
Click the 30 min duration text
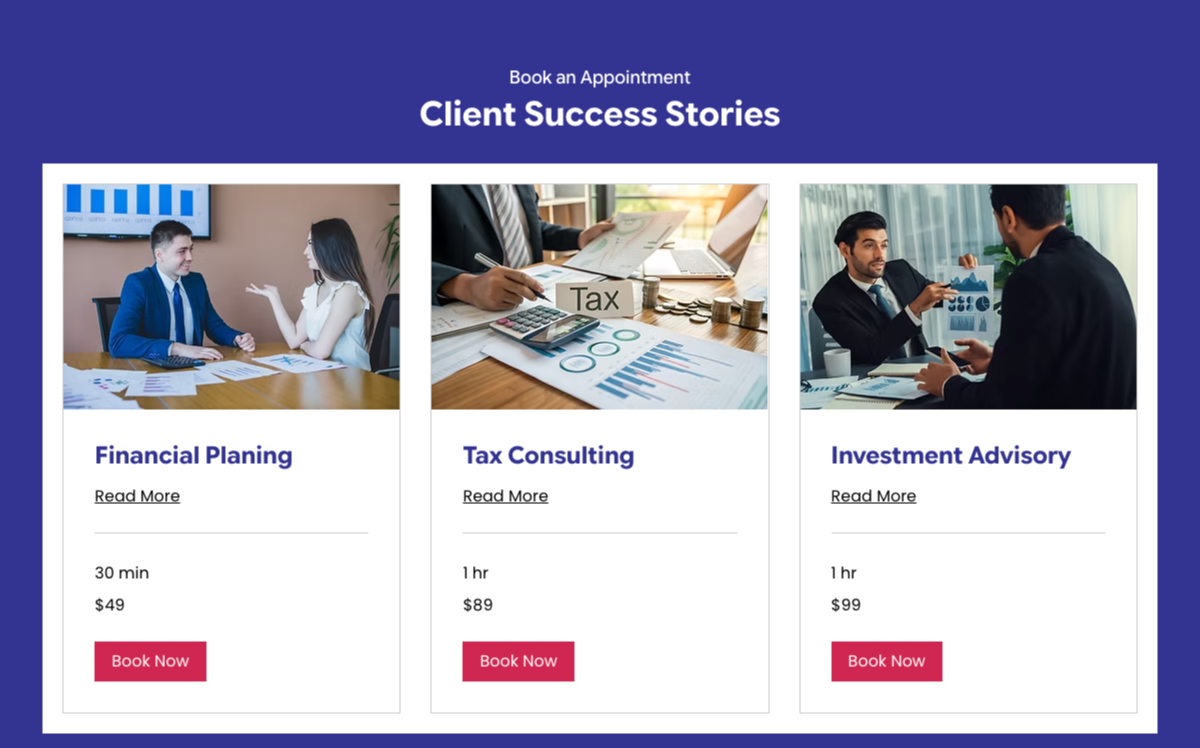(x=122, y=573)
